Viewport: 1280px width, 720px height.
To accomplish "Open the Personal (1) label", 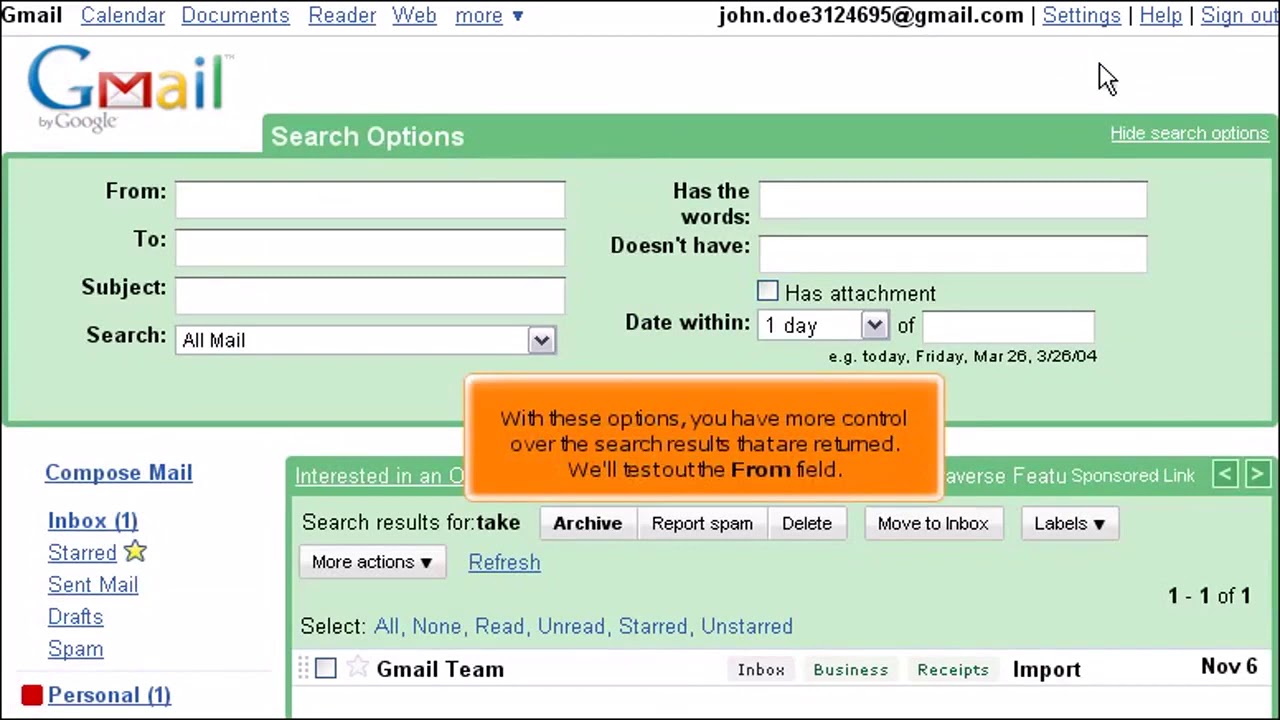I will 109,694.
